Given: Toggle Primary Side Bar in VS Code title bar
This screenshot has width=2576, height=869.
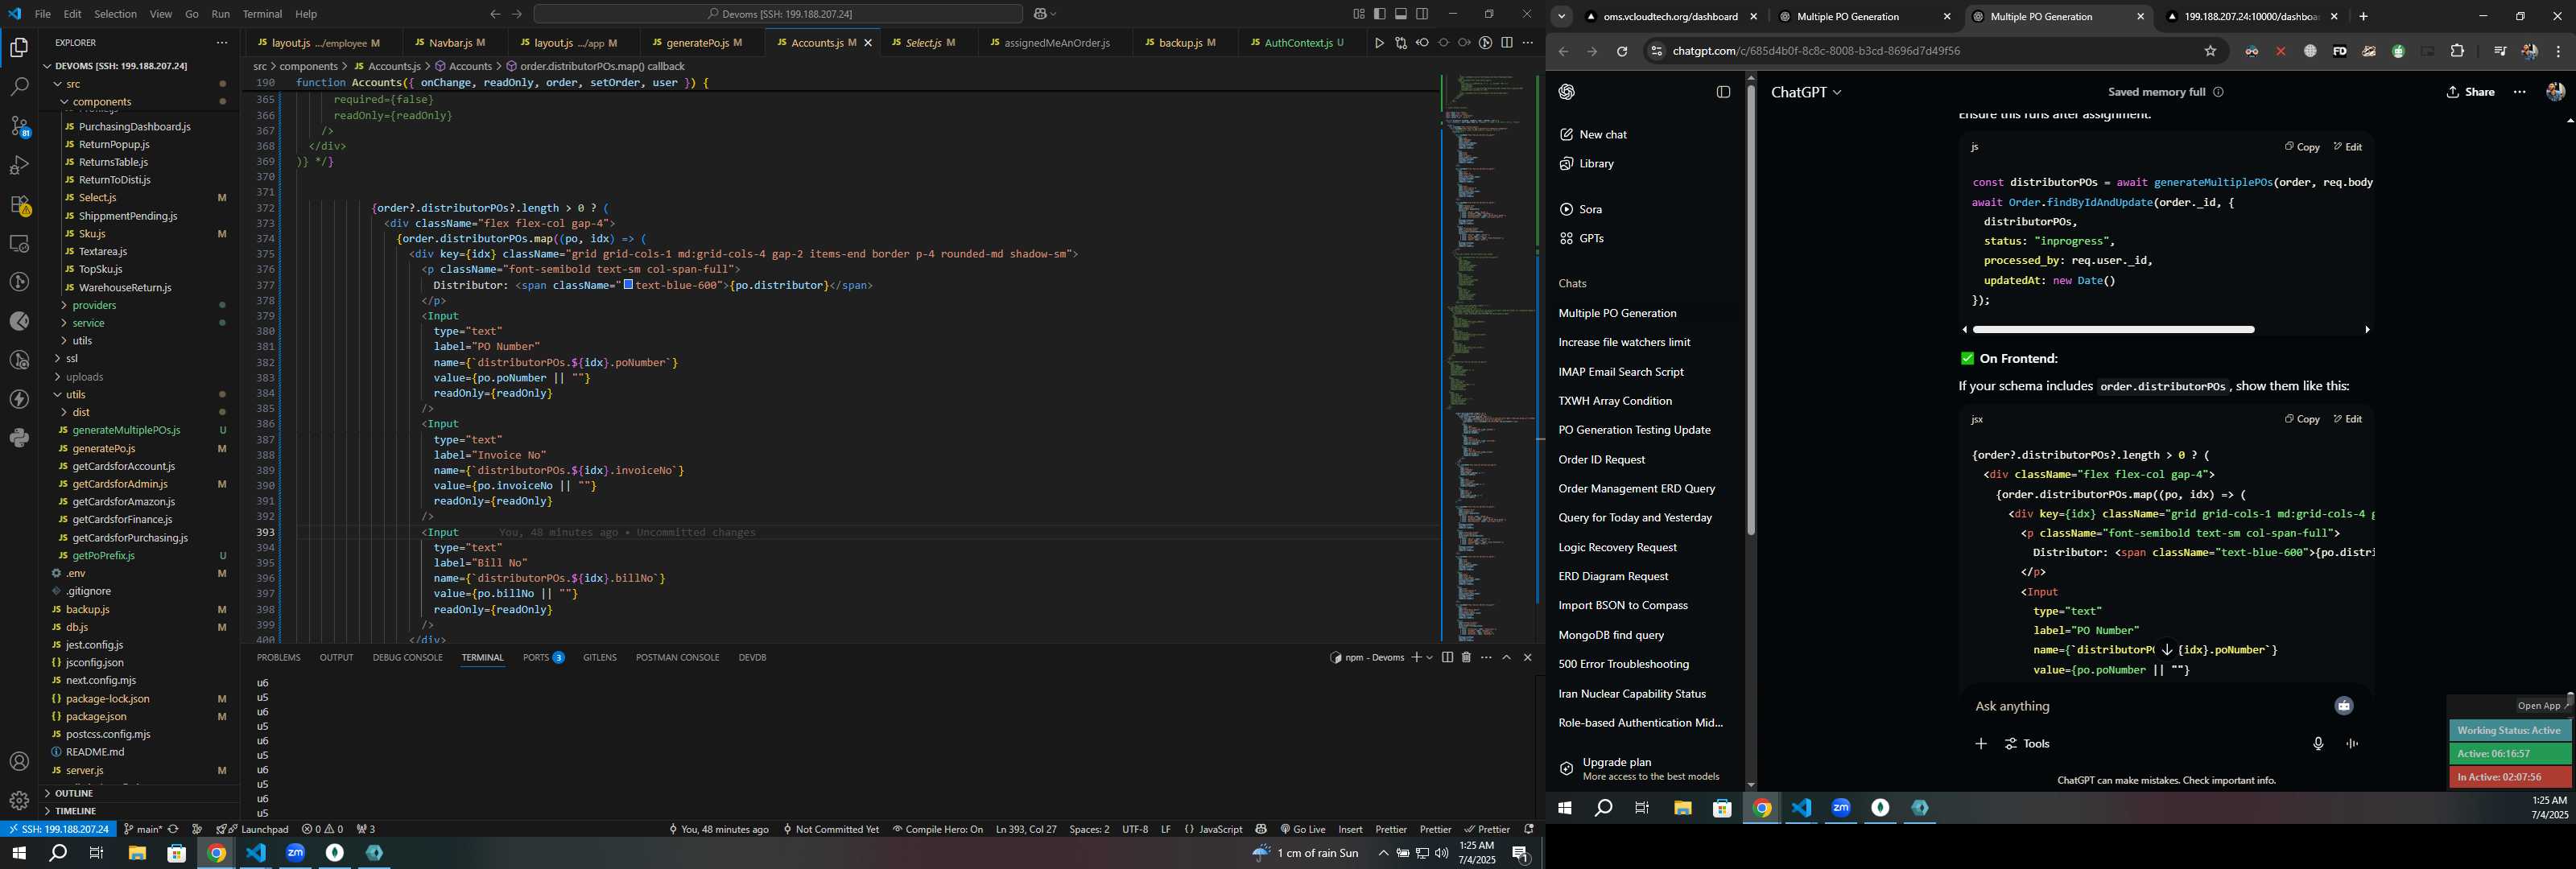Looking at the screenshot, I should [1380, 14].
